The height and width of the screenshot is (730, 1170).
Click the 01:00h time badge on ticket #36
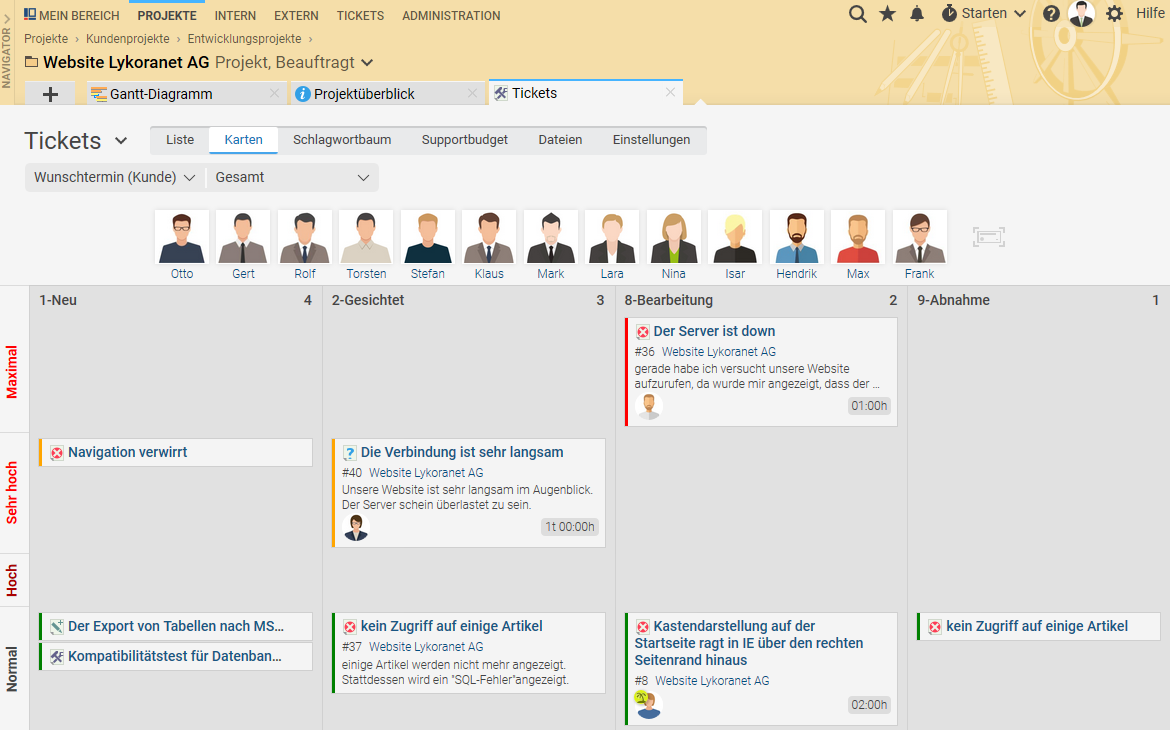(x=869, y=406)
